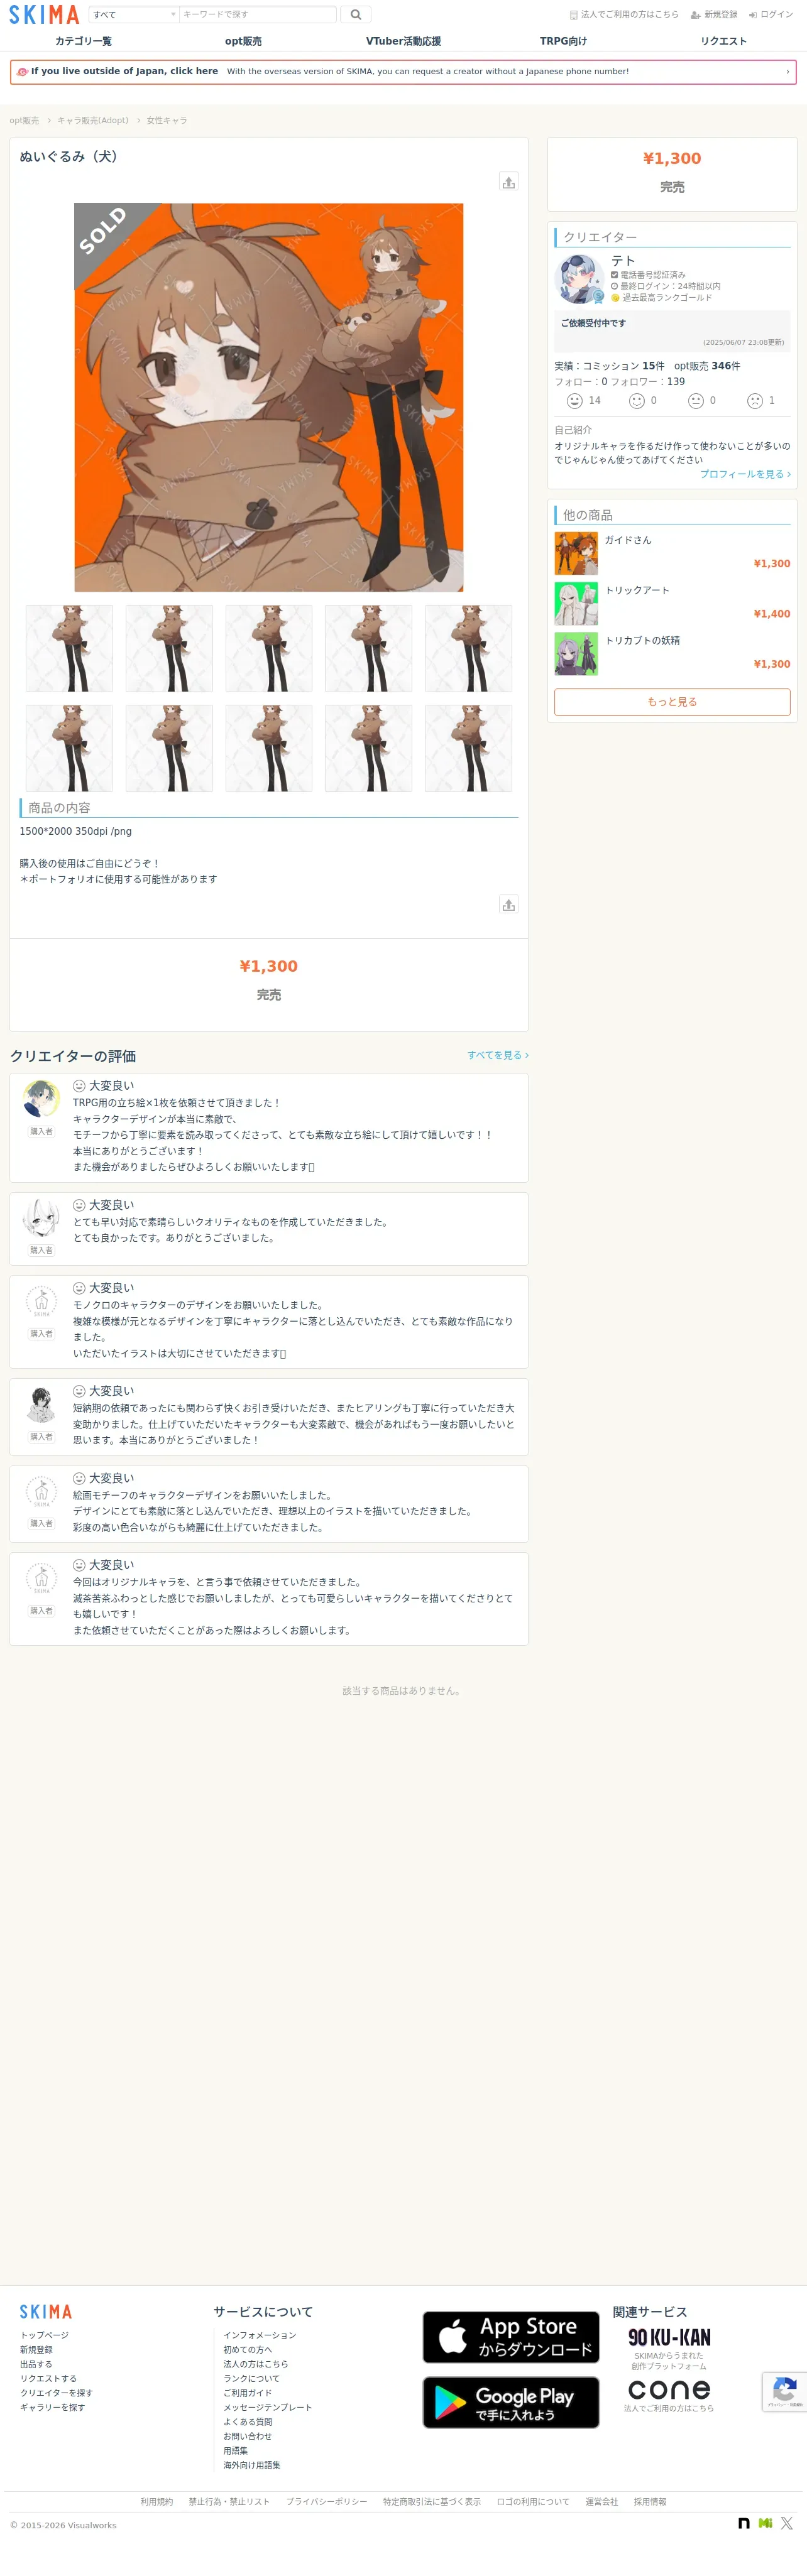807x2576 pixels.
Task: Click ギャラリーを探す in the footer
Action: point(52,2407)
